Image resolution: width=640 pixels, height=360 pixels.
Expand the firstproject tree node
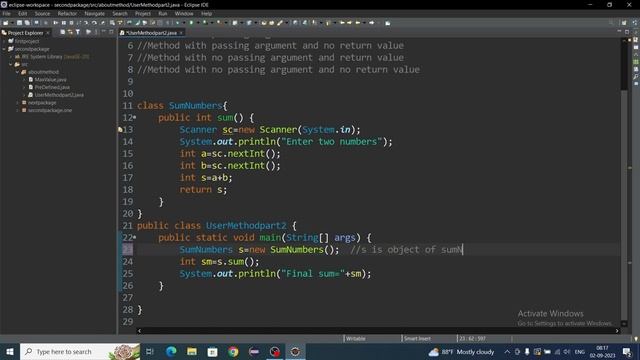tap(4, 41)
